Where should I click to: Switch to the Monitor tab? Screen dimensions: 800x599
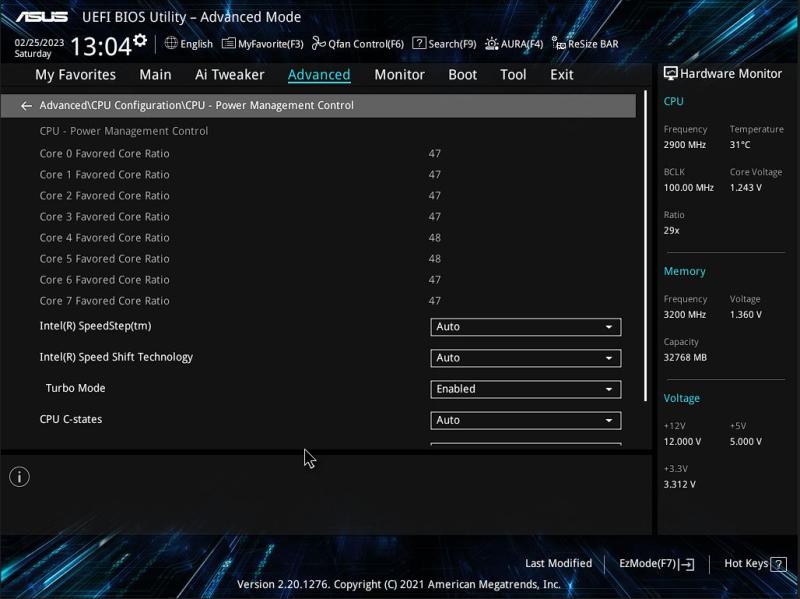tap(399, 75)
